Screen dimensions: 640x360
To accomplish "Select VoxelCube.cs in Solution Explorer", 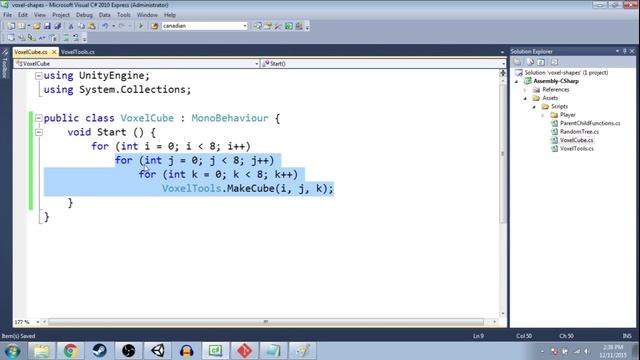I will point(576,140).
